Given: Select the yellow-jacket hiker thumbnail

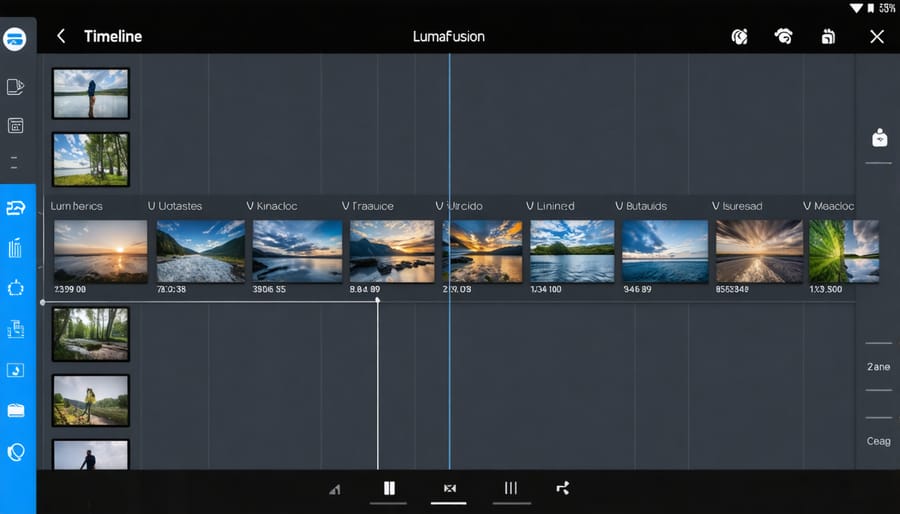Looking at the screenshot, I should 91,400.
